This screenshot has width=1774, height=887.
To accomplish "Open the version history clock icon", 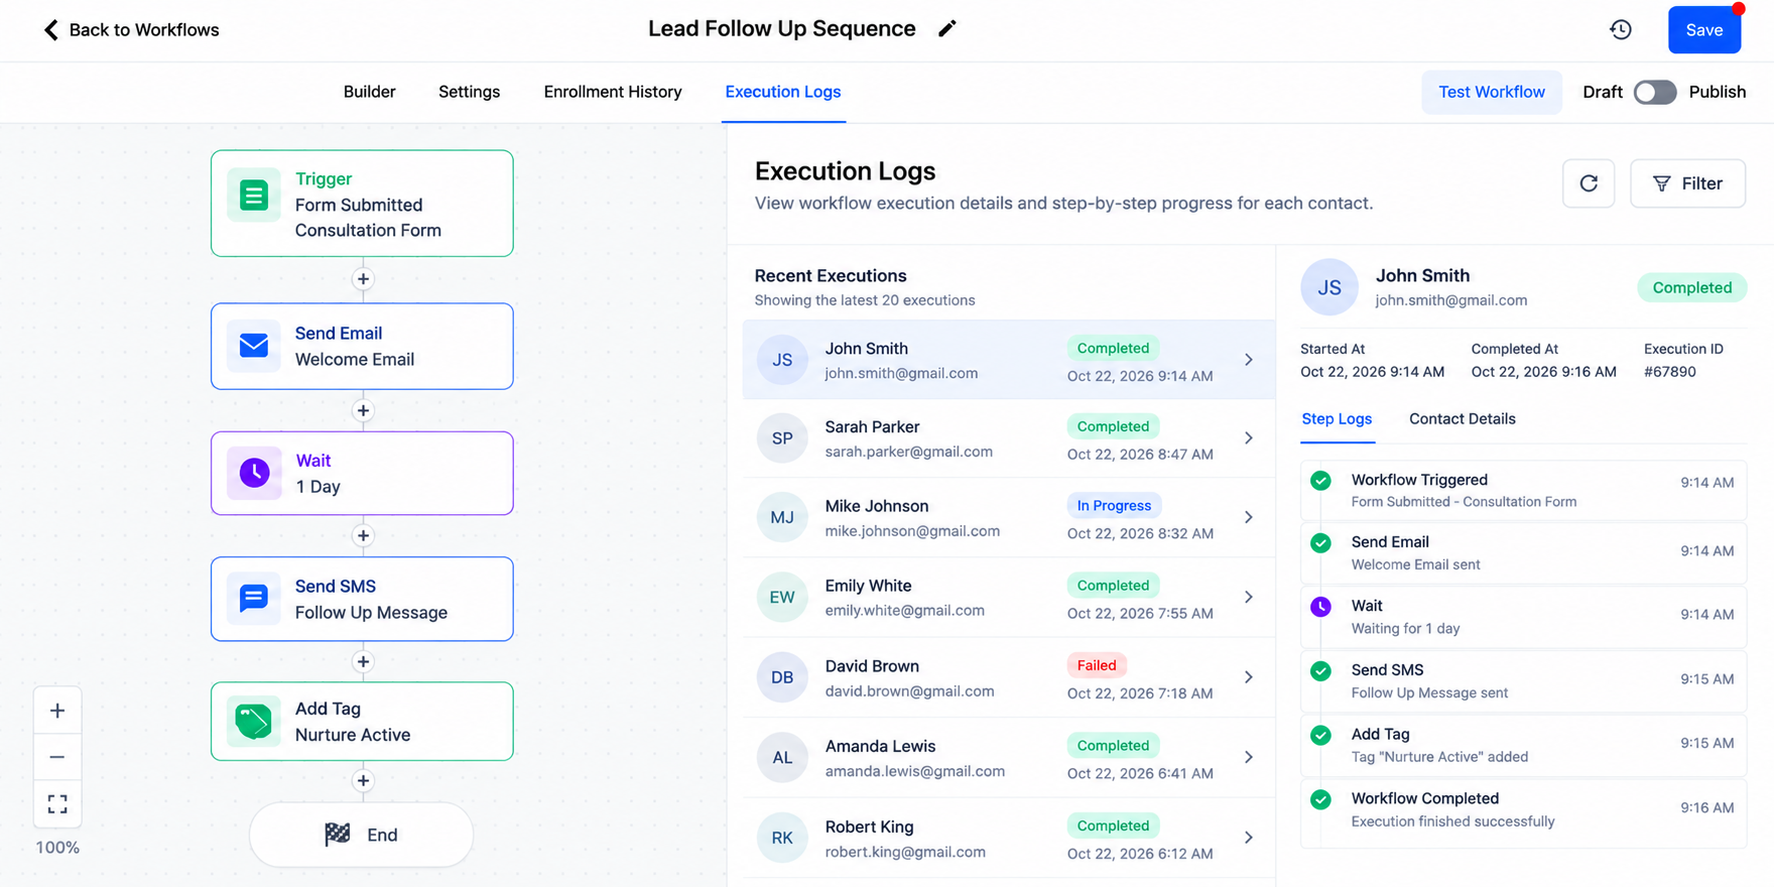I will tap(1620, 30).
